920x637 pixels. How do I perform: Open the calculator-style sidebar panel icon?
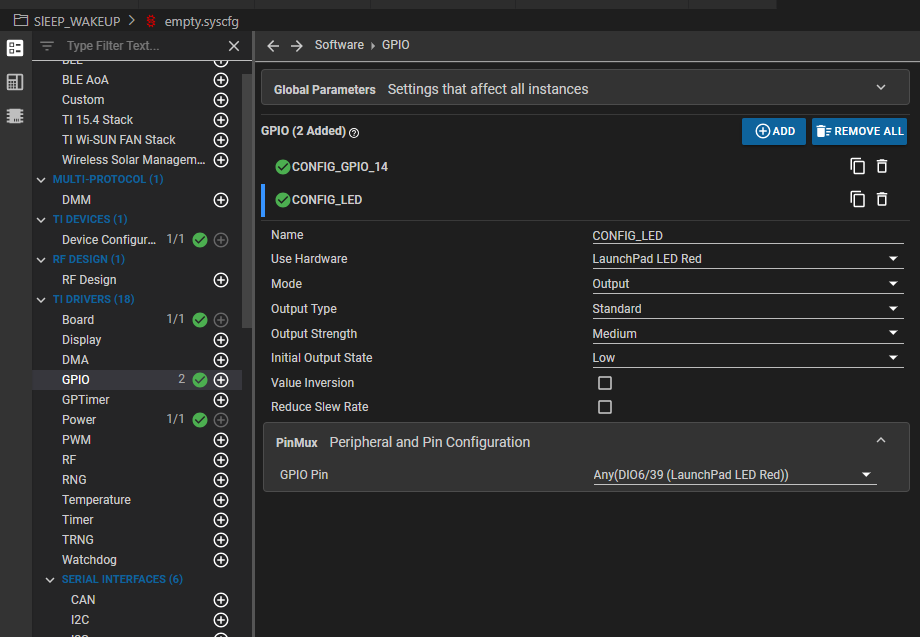click(15, 82)
